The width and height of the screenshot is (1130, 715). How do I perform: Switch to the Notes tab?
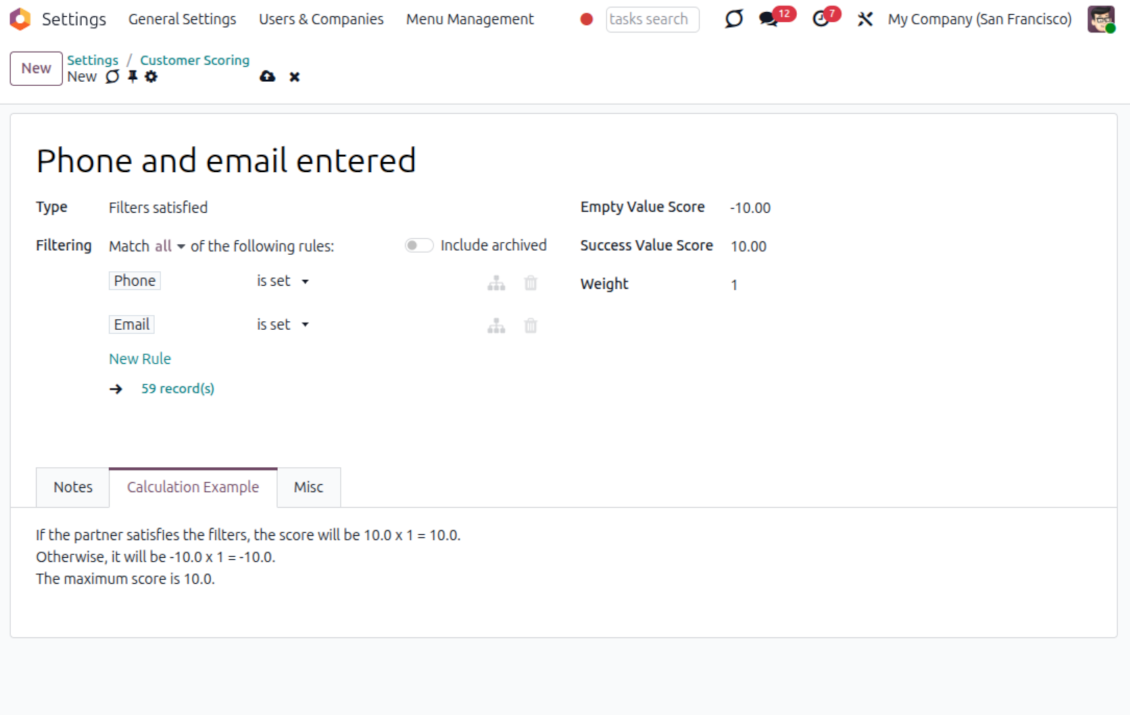click(x=73, y=487)
